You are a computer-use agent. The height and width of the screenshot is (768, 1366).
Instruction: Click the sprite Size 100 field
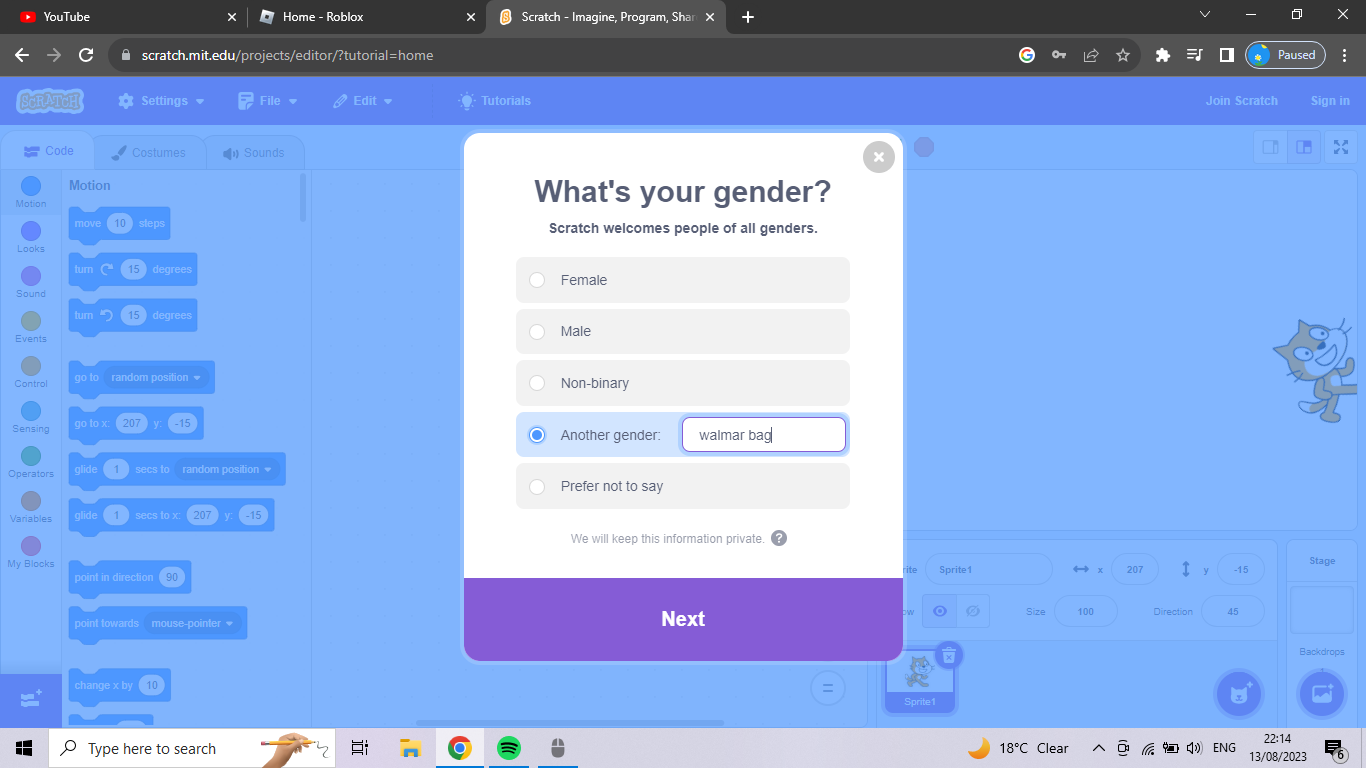(1086, 611)
